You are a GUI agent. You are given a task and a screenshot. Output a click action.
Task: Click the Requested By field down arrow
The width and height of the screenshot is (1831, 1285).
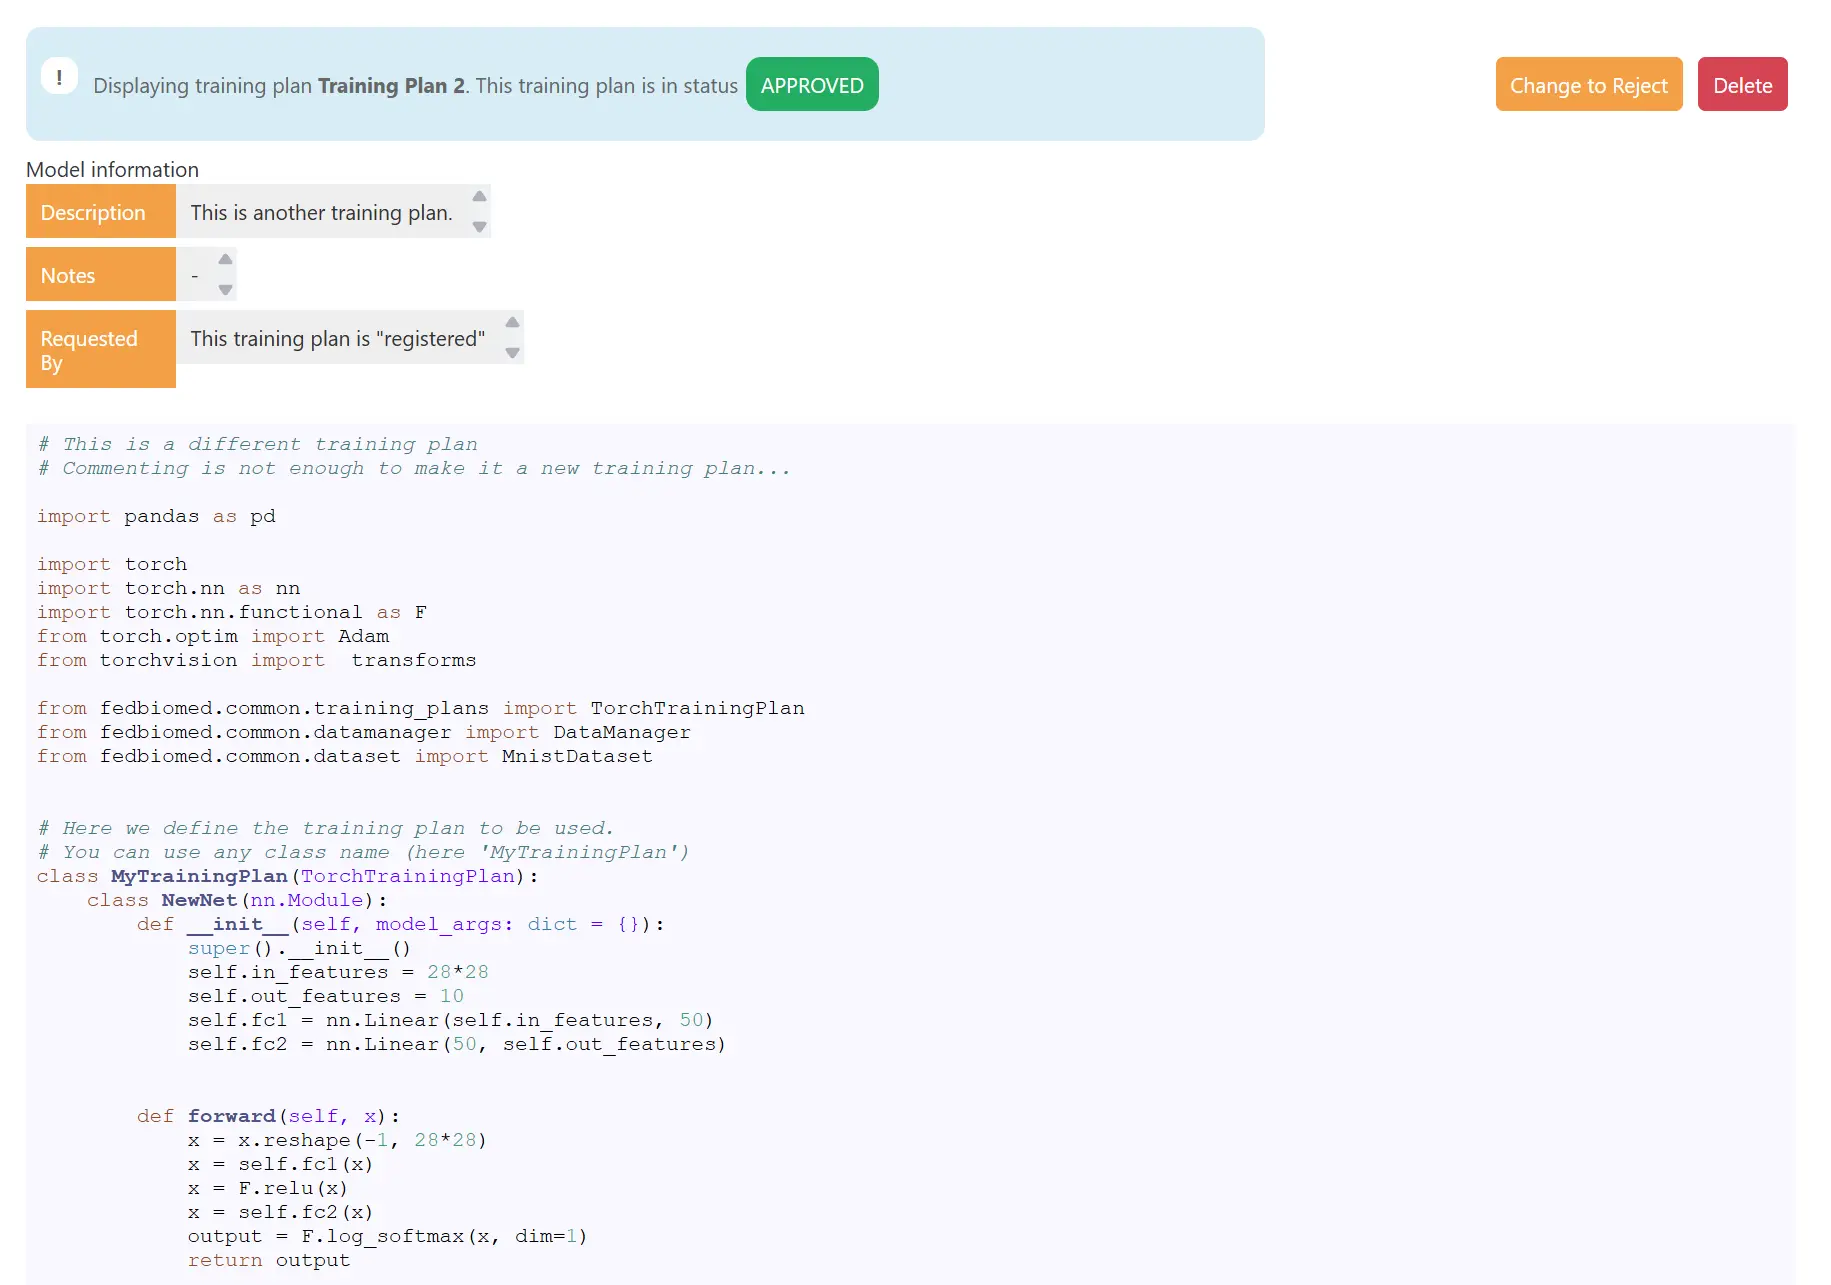tap(513, 353)
